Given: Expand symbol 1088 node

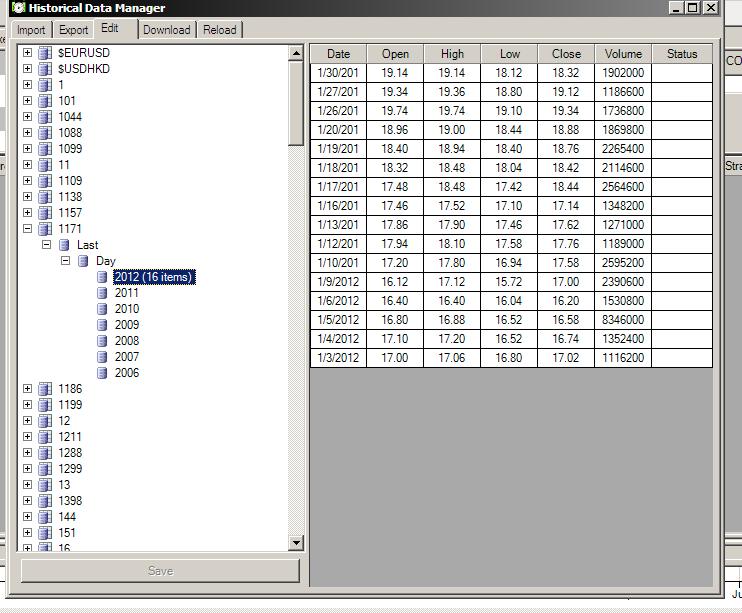Looking at the screenshot, I should click(x=27, y=133).
